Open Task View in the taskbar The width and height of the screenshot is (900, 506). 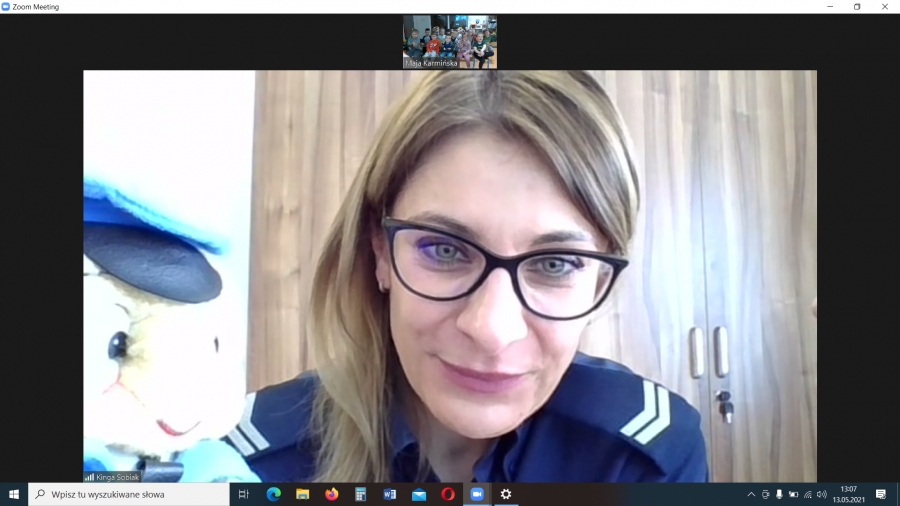coord(243,494)
